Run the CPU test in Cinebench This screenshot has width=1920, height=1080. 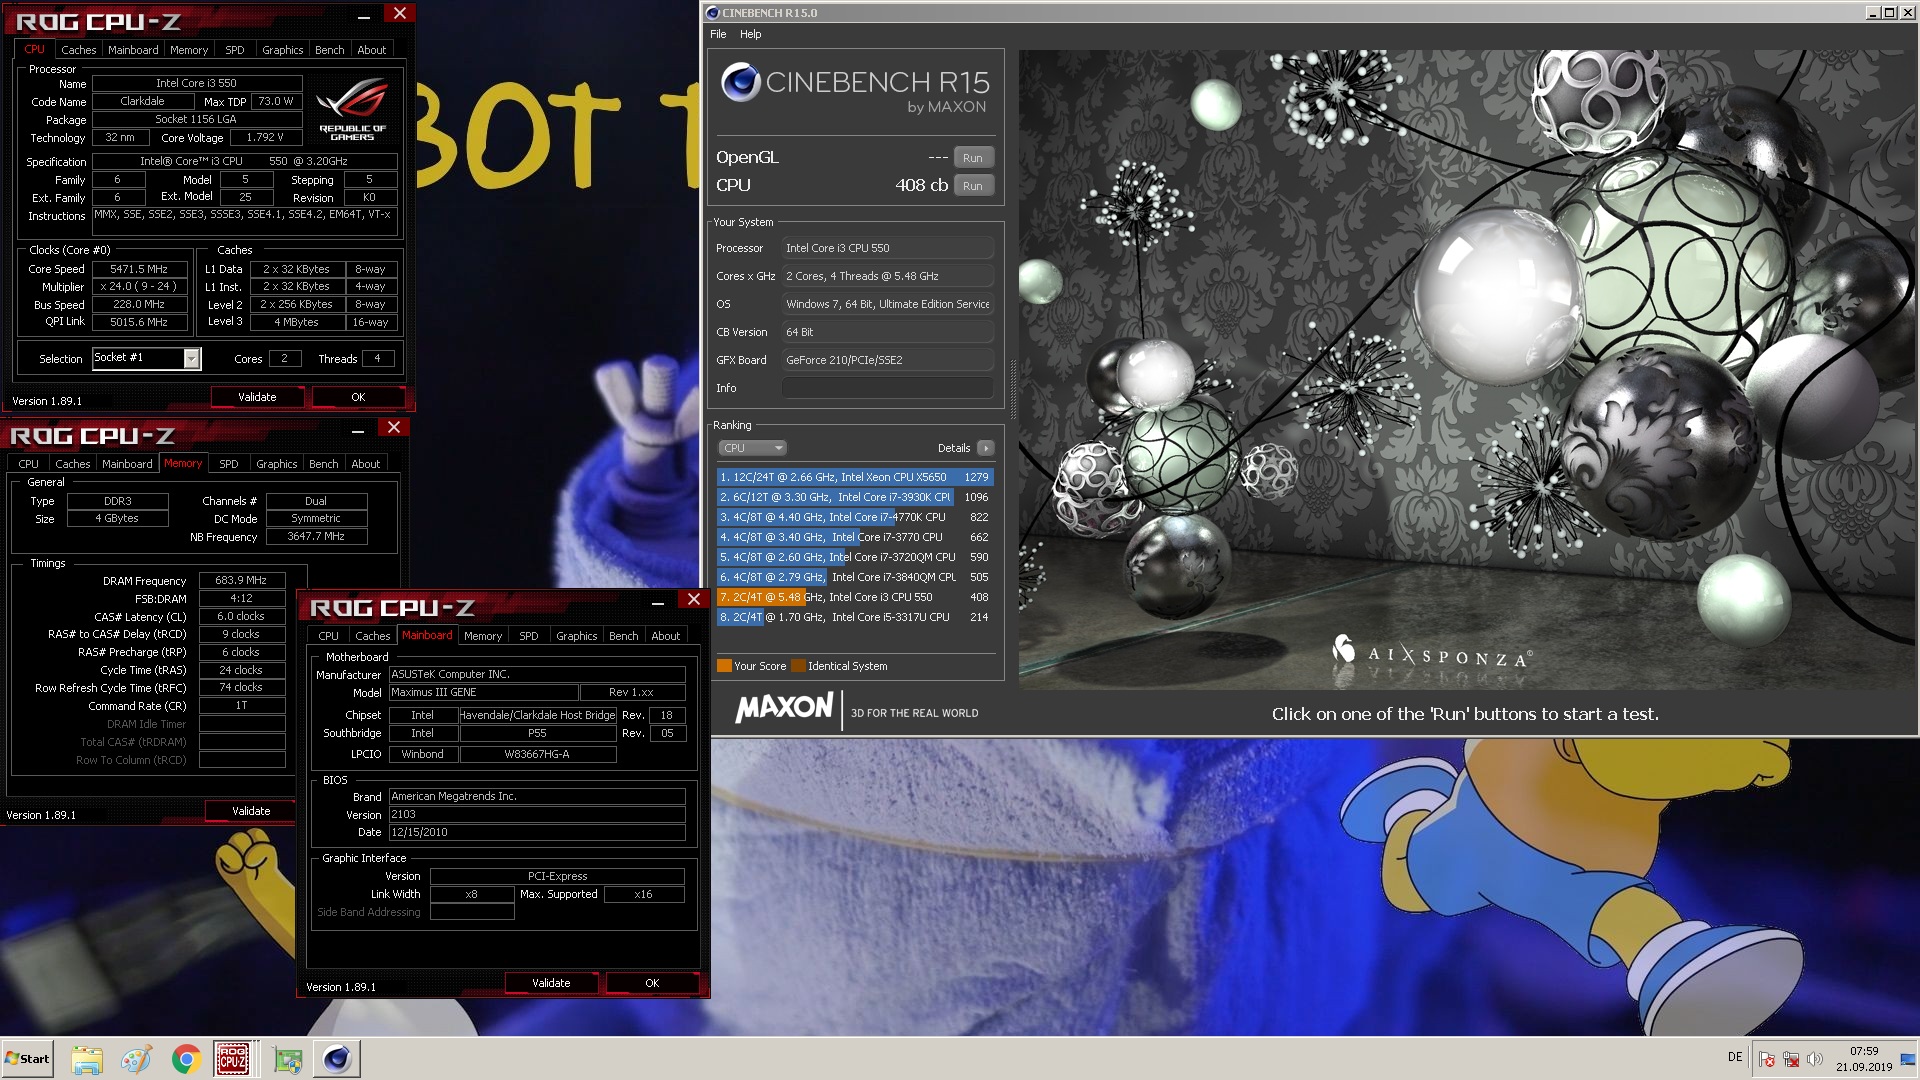(x=973, y=186)
